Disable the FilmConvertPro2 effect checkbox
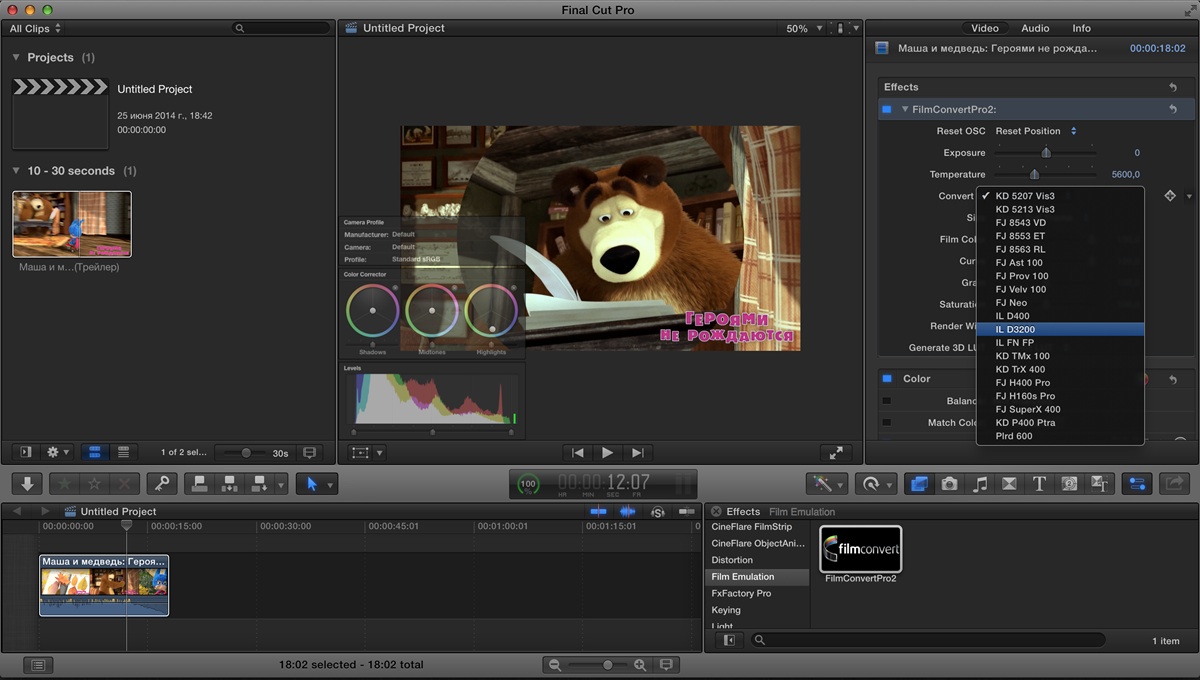Screen dimensions: 1200x680 coord(886,109)
